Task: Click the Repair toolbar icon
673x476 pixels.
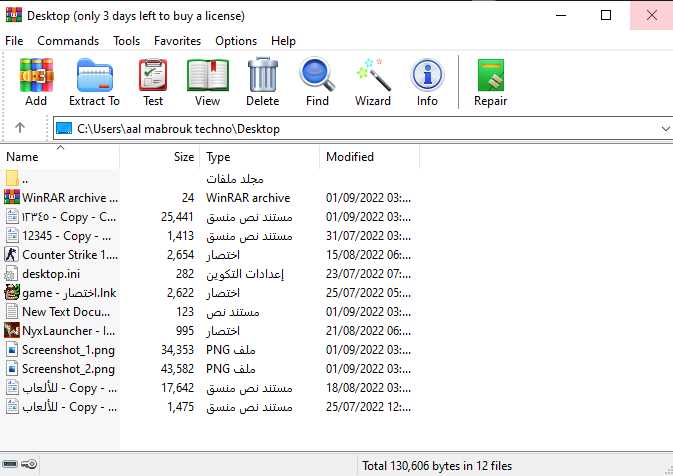Action: tap(491, 75)
